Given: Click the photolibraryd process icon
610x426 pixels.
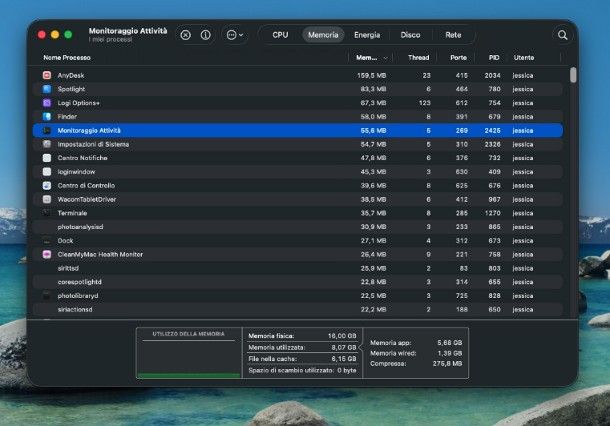Looking at the screenshot, I should tap(47, 296).
